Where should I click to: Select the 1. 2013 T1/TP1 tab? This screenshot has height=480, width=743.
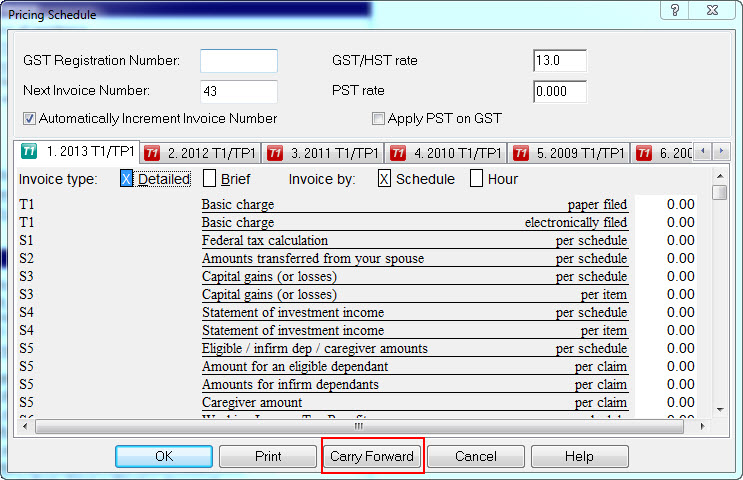pos(77,151)
